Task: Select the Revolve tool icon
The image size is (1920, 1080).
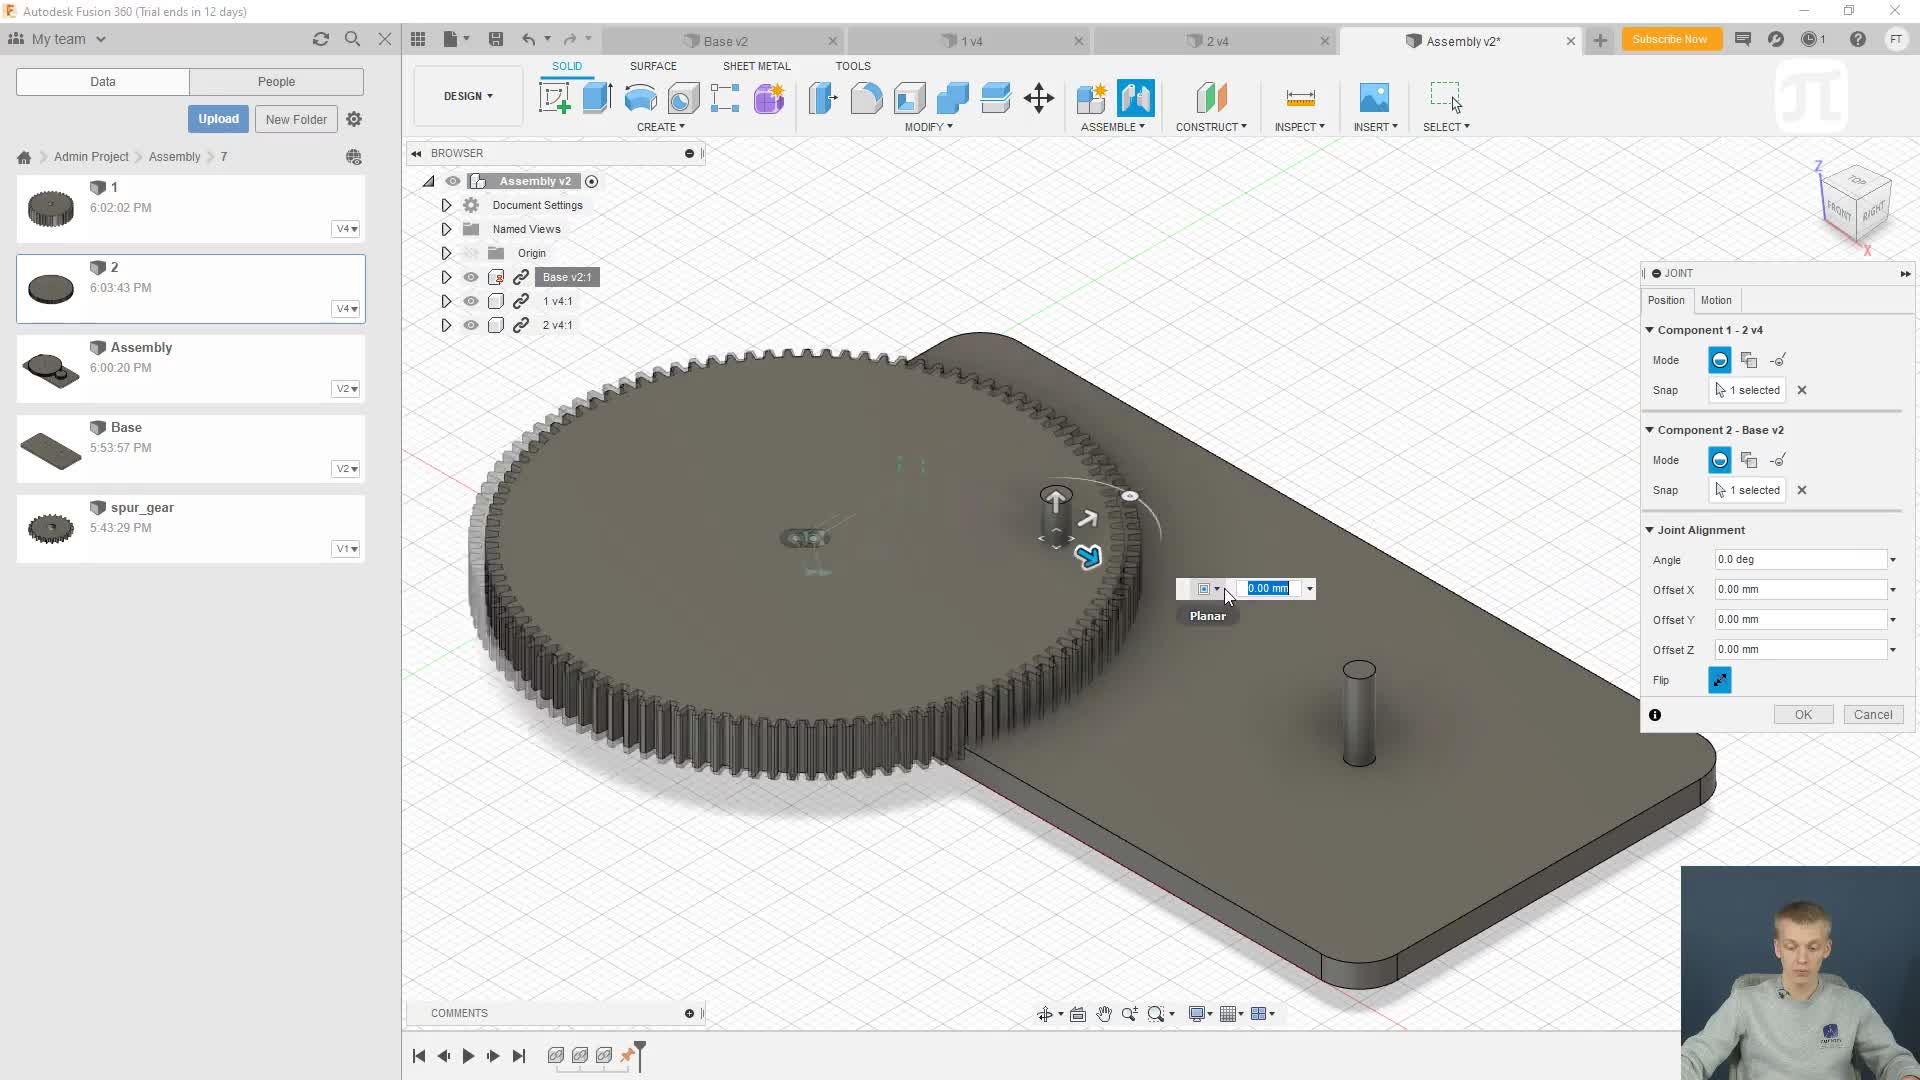Action: (640, 98)
